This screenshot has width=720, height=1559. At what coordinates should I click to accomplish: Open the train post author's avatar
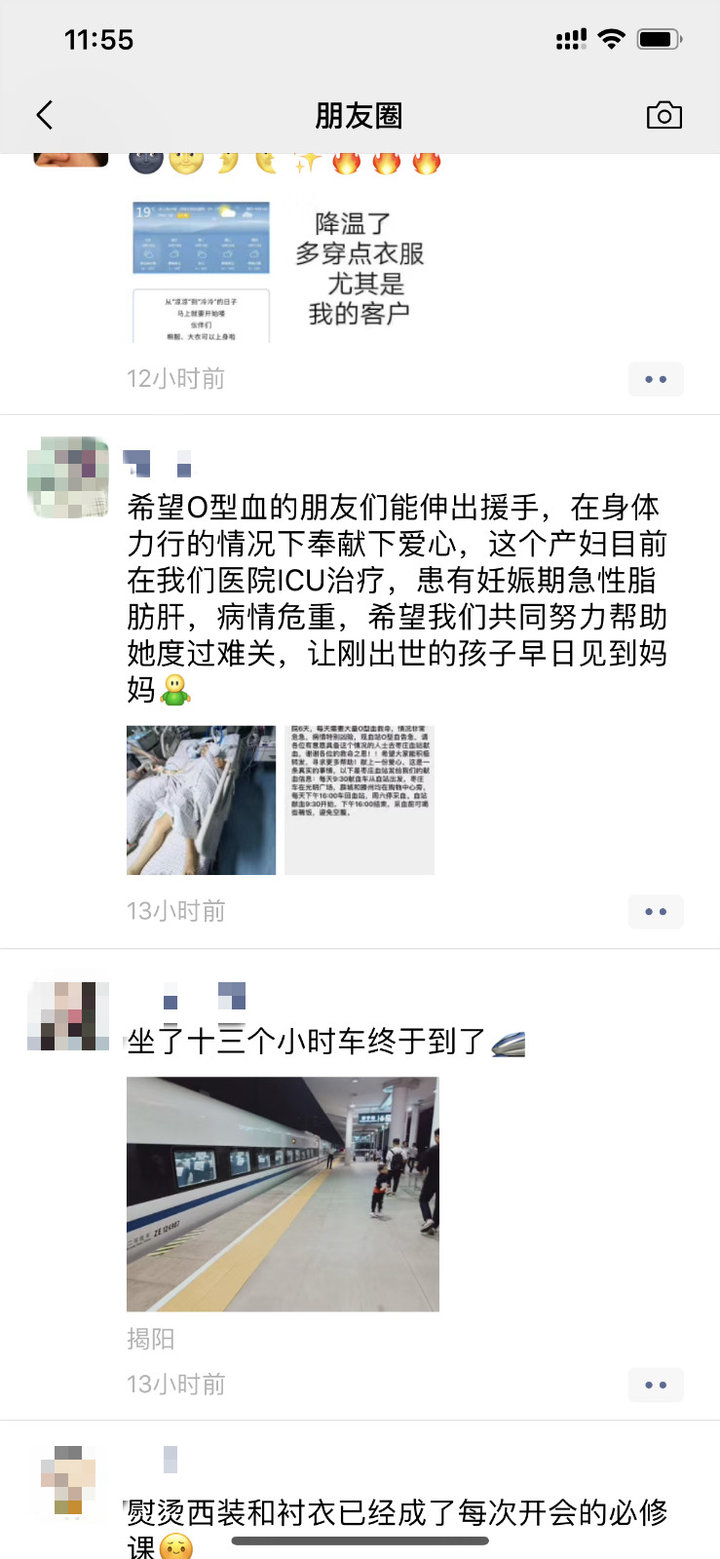(x=68, y=1016)
